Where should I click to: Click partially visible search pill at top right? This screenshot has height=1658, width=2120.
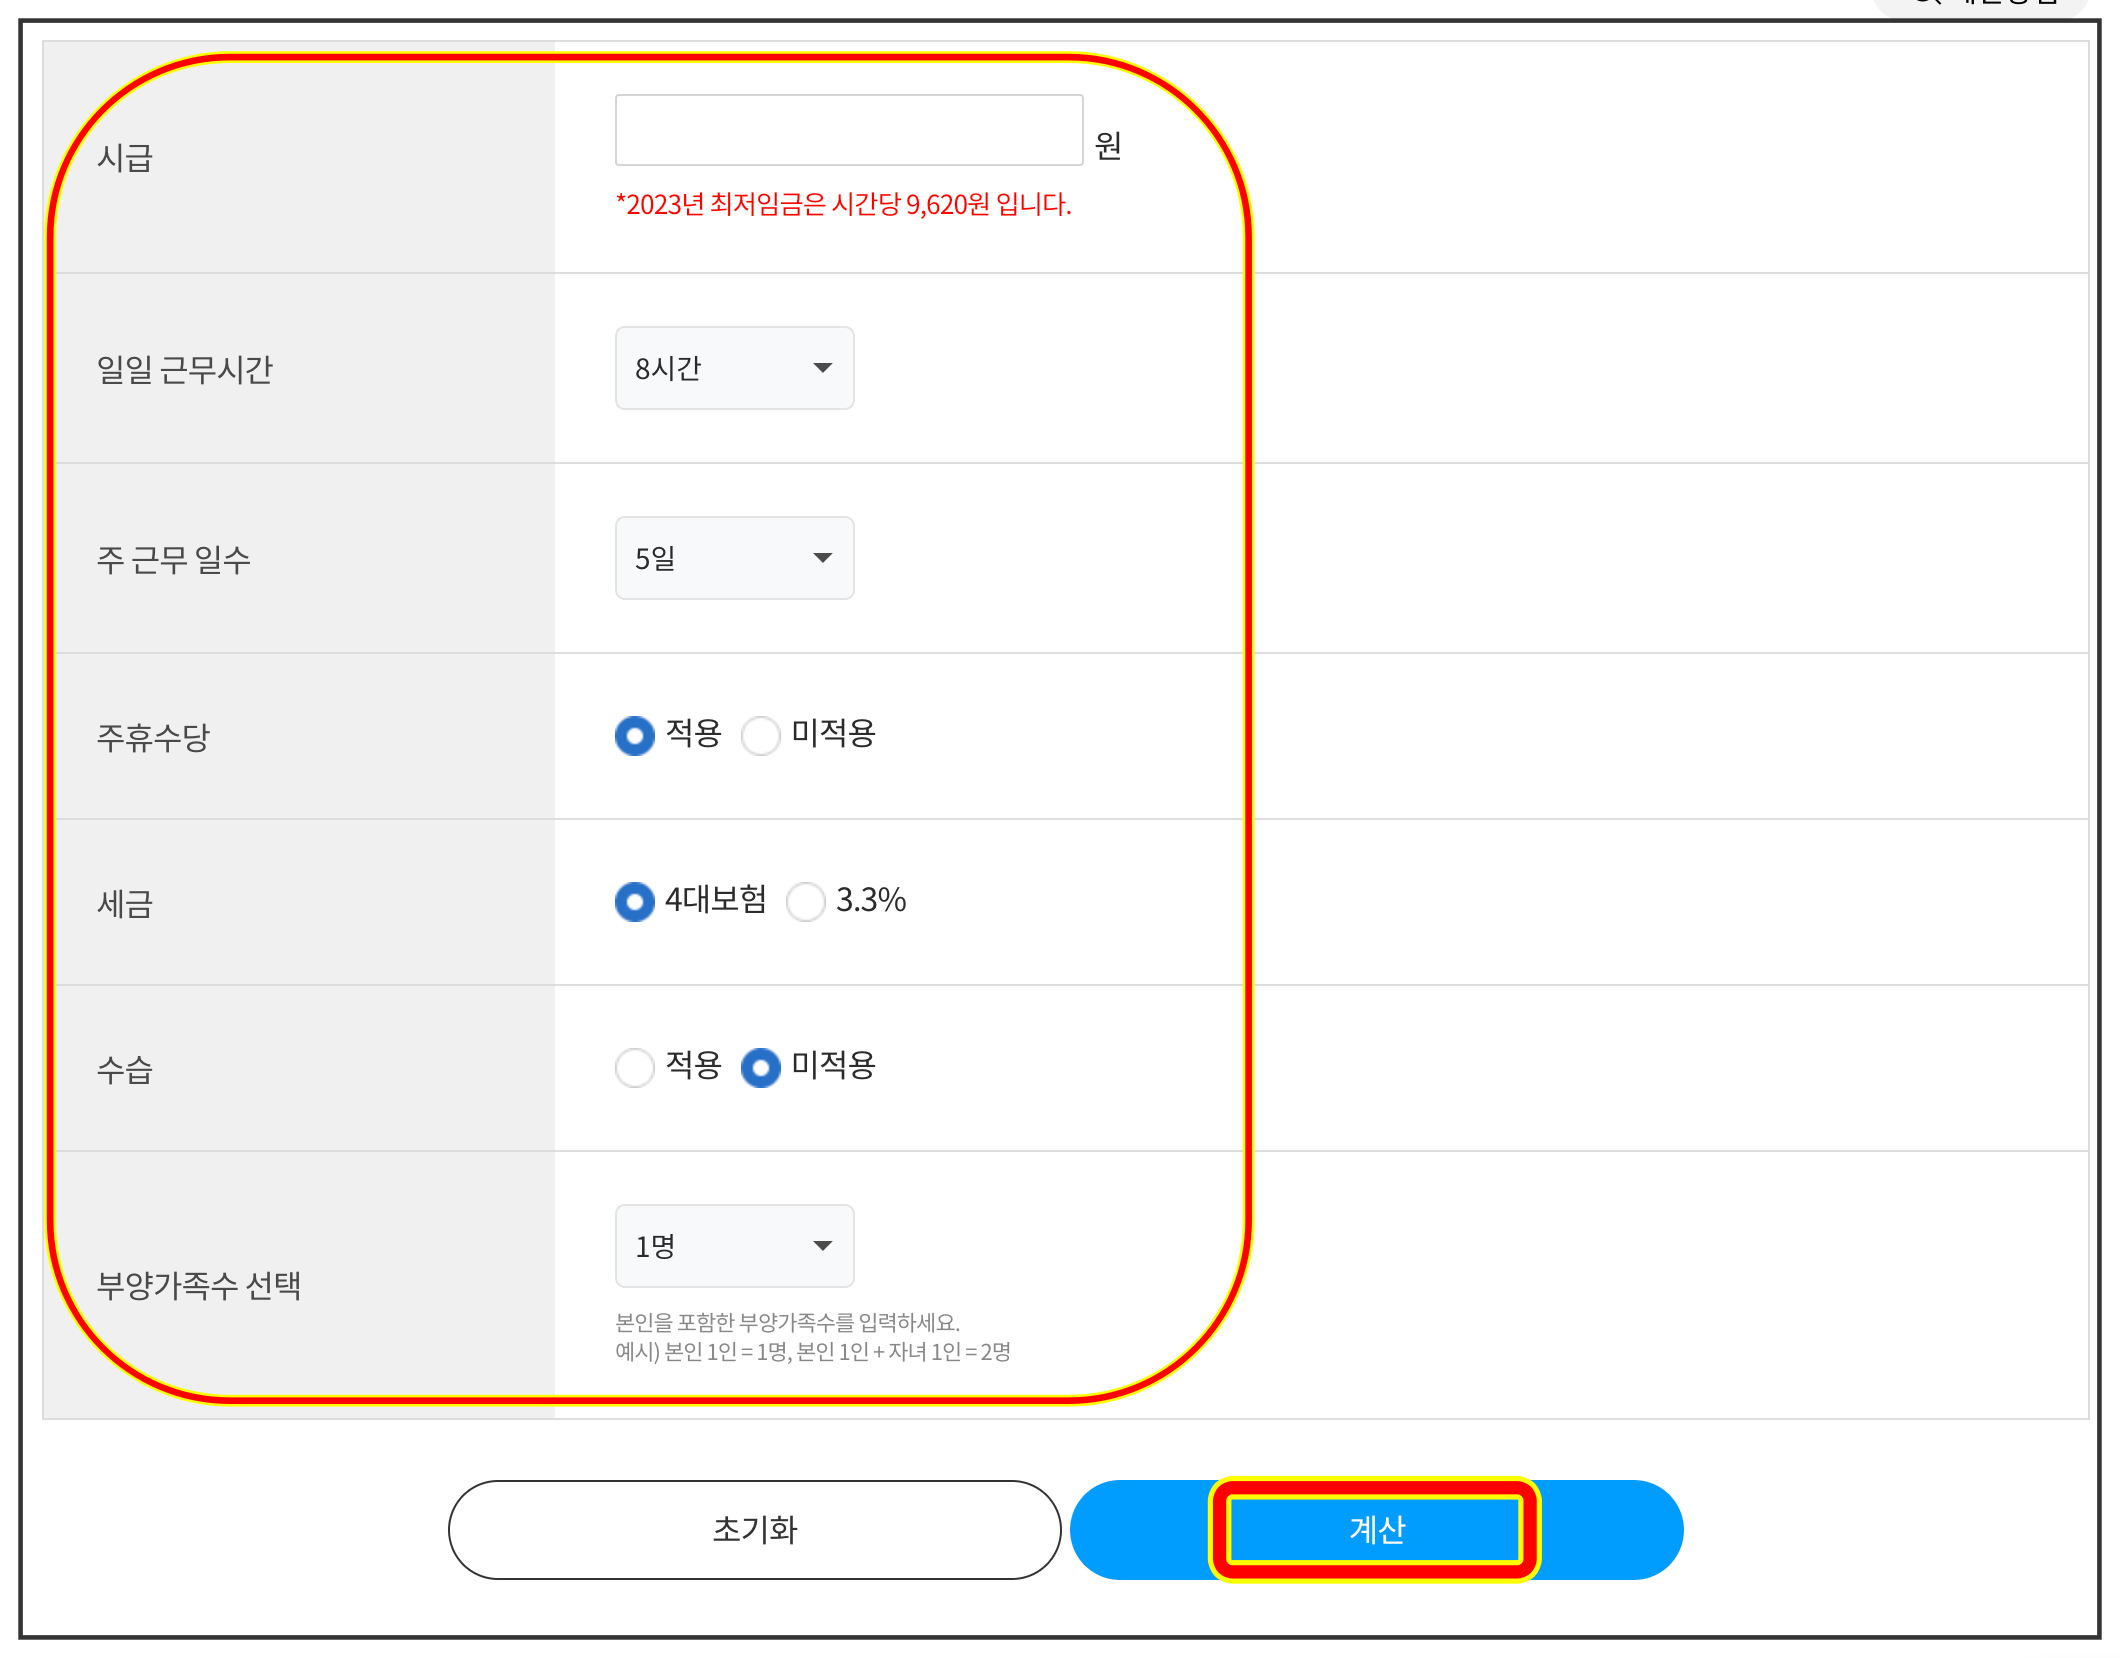[1980, 5]
